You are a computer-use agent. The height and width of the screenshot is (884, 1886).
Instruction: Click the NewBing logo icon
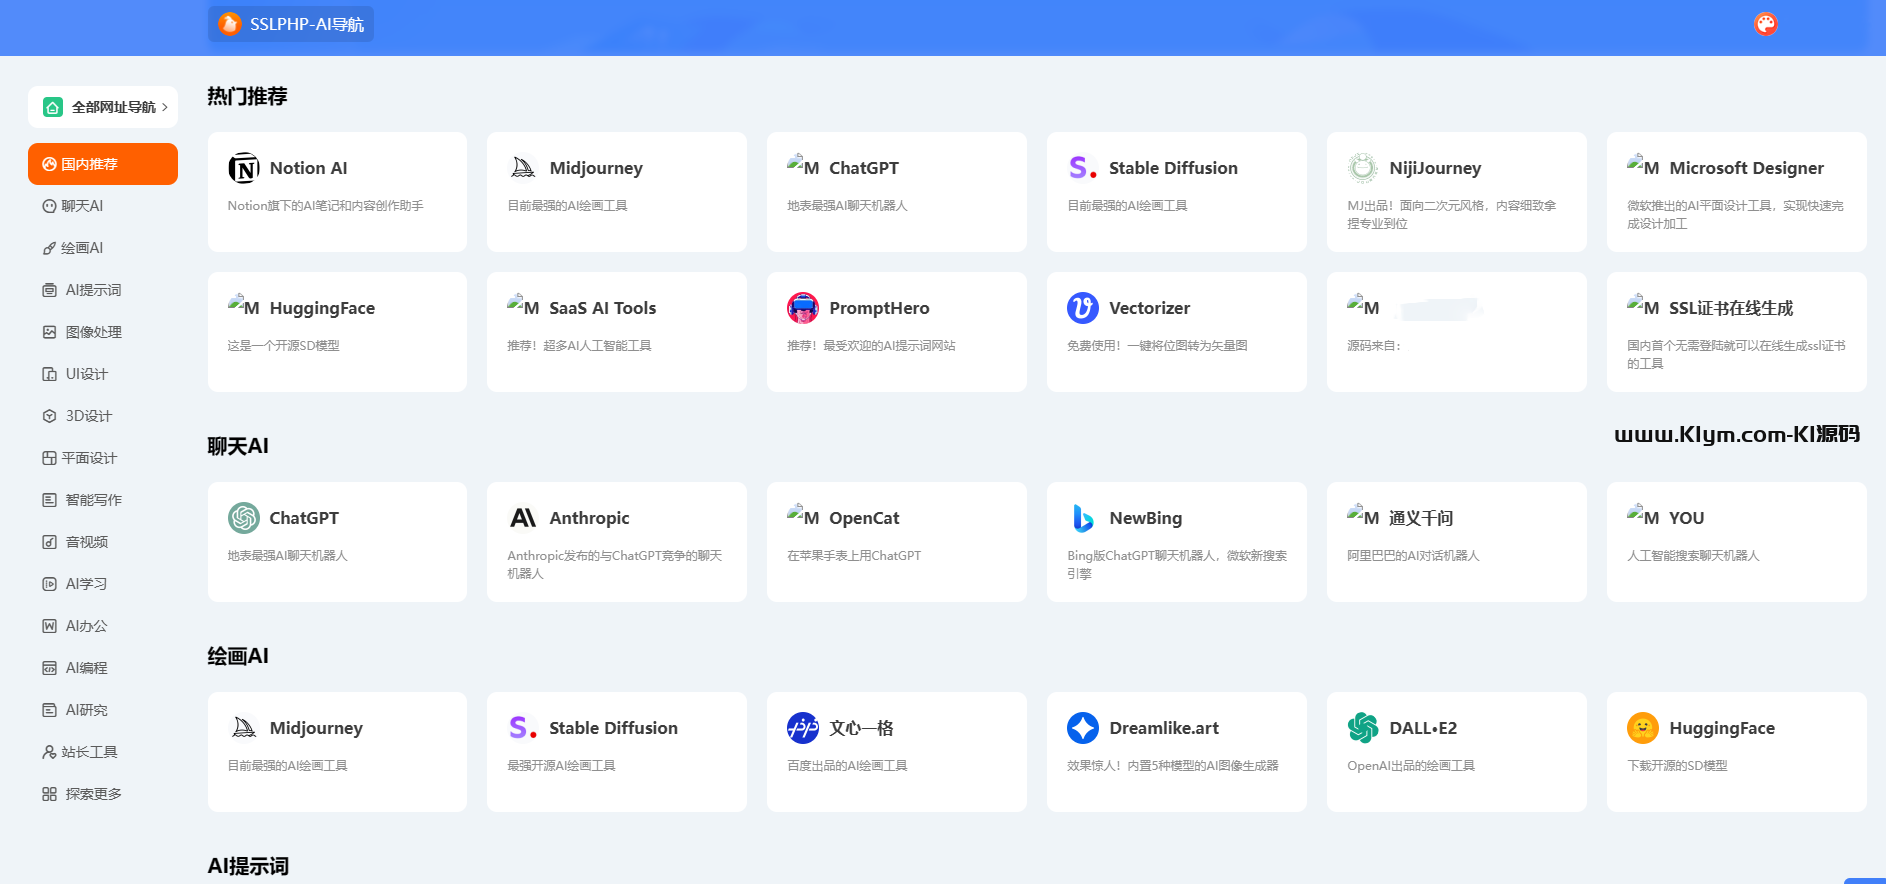1083,518
